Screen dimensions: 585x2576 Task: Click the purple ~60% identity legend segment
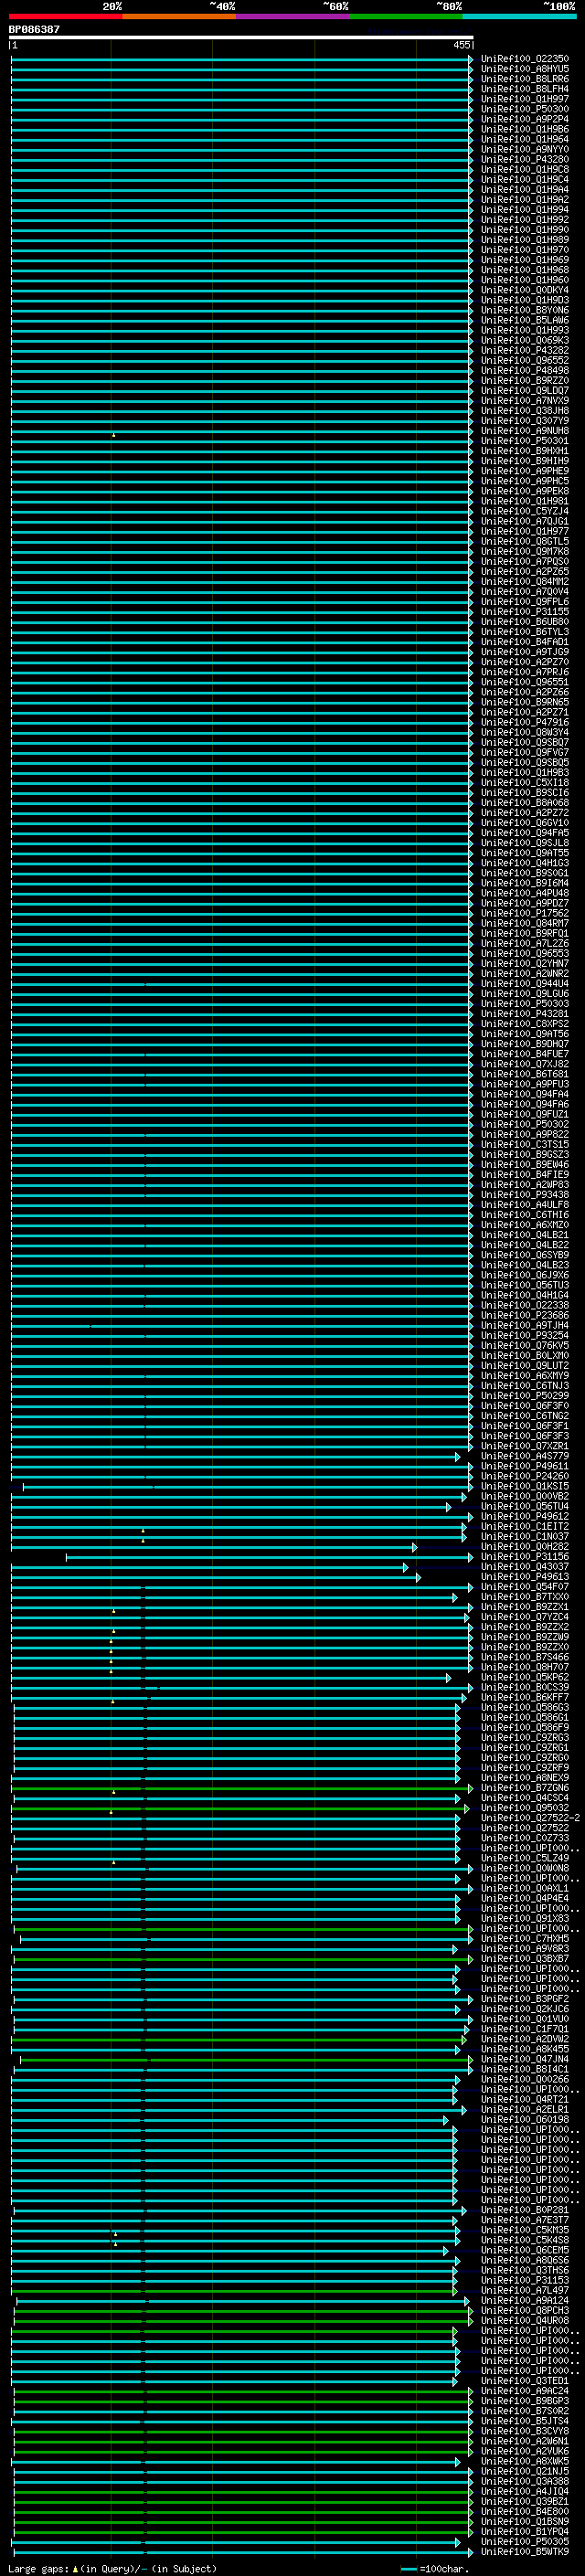pyautogui.click(x=292, y=16)
